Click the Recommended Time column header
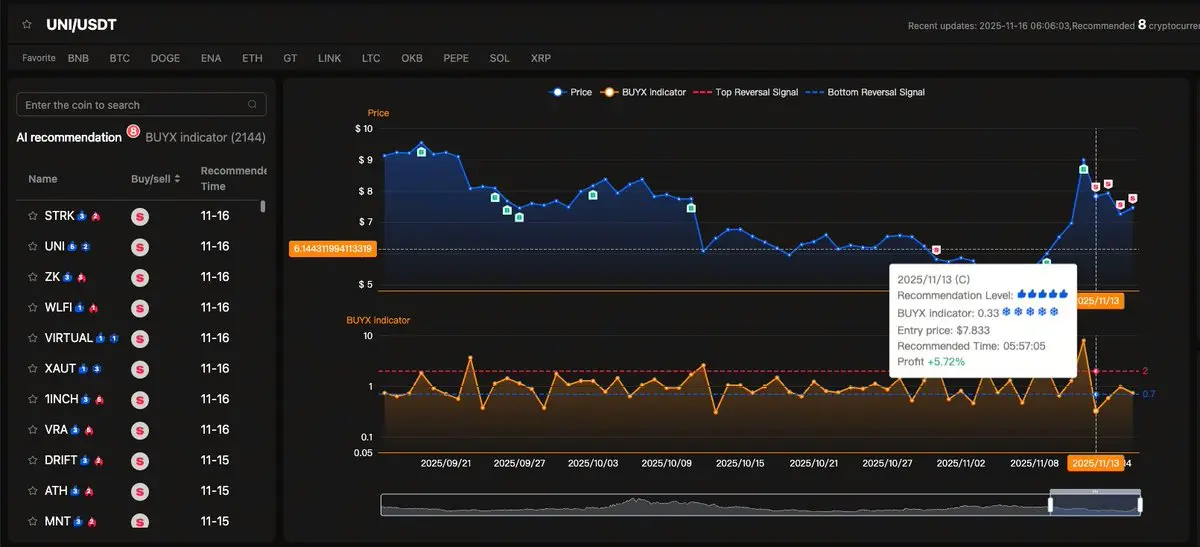This screenshot has height=547, width=1200. (x=233, y=179)
